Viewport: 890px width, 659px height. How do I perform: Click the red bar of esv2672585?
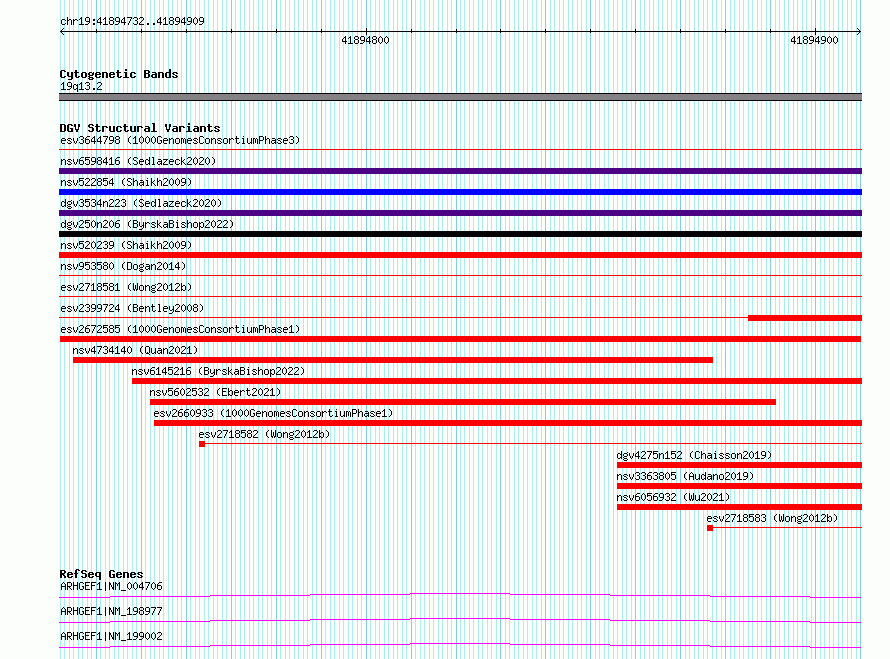click(460, 339)
